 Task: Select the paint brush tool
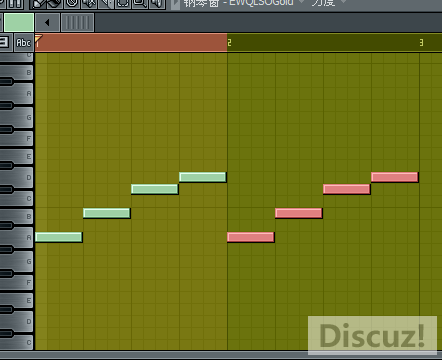pyautogui.click(x=54, y=4)
